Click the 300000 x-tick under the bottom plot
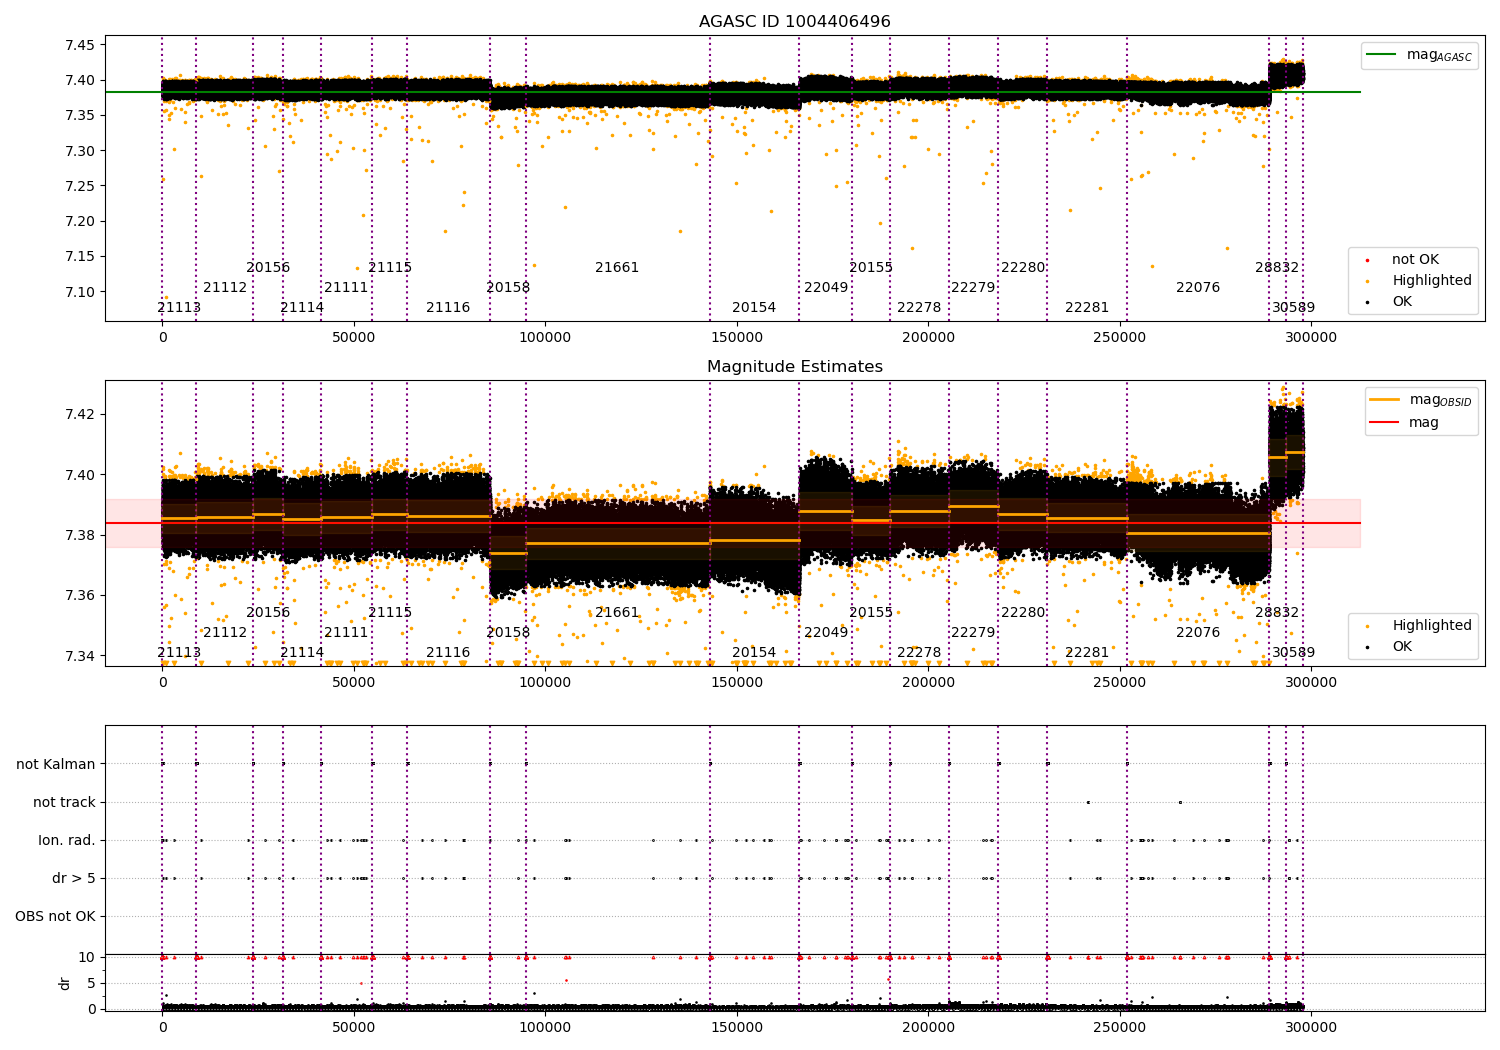The image size is (1500, 1050). [x=1311, y=1028]
